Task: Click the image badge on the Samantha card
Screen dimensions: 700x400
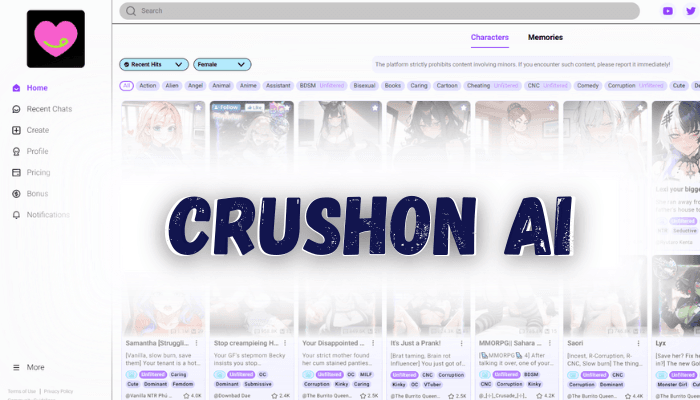Action: 131,375
